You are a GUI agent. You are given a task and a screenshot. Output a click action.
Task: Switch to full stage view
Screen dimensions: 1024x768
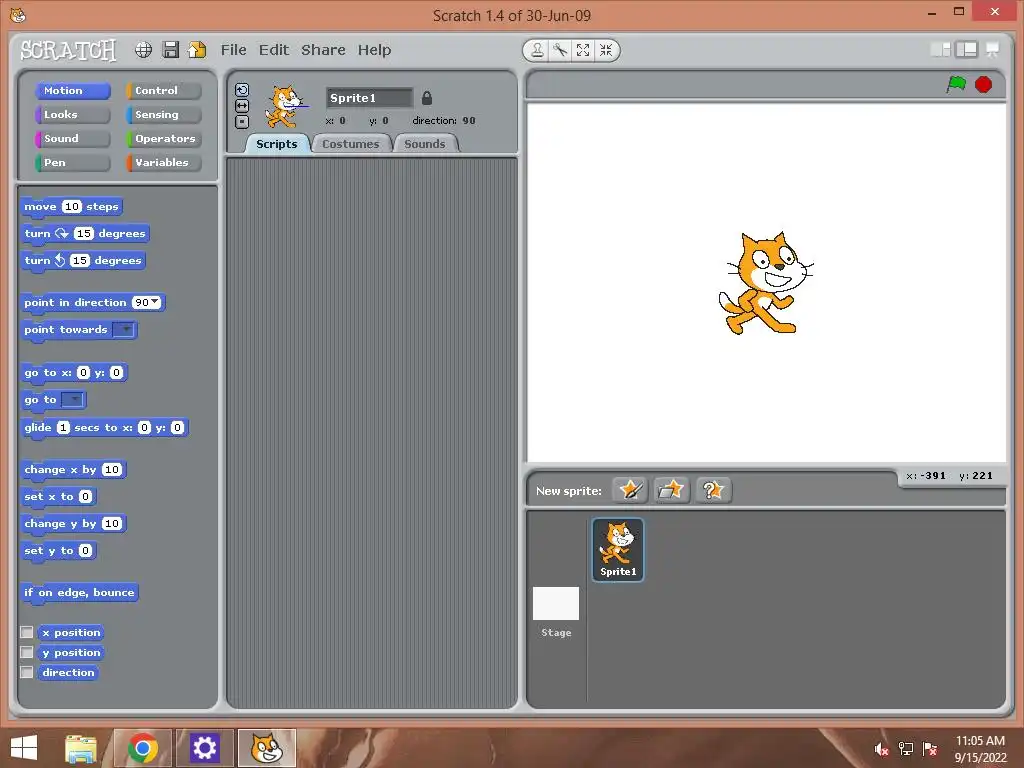click(967, 50)
